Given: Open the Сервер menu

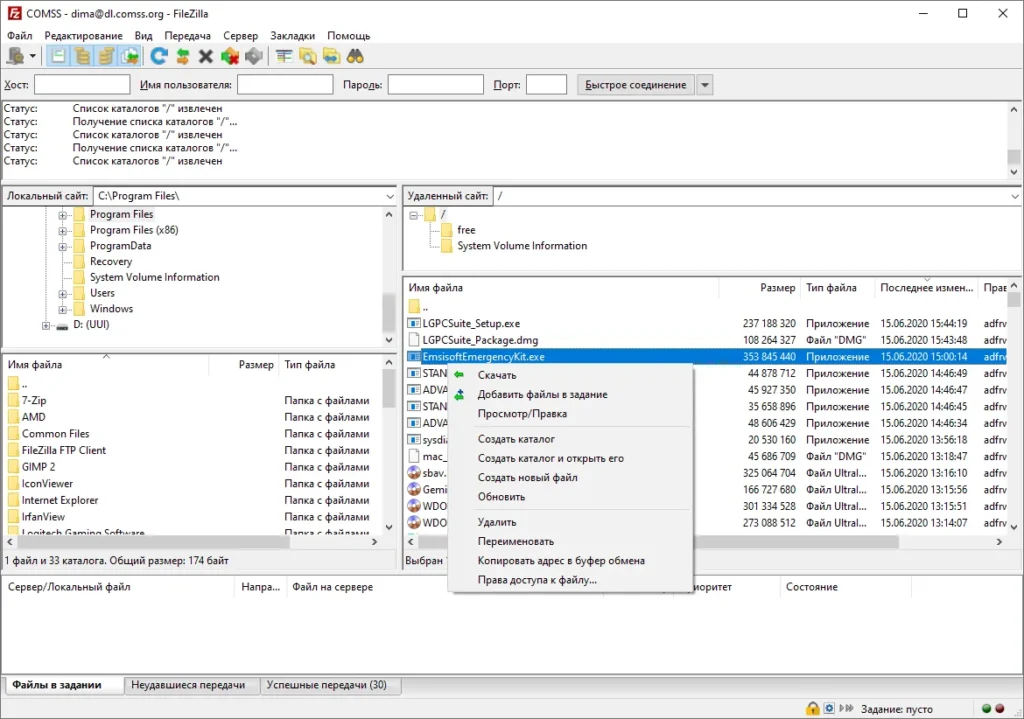Looking at the screenshot, I should [x=240, y=35].
